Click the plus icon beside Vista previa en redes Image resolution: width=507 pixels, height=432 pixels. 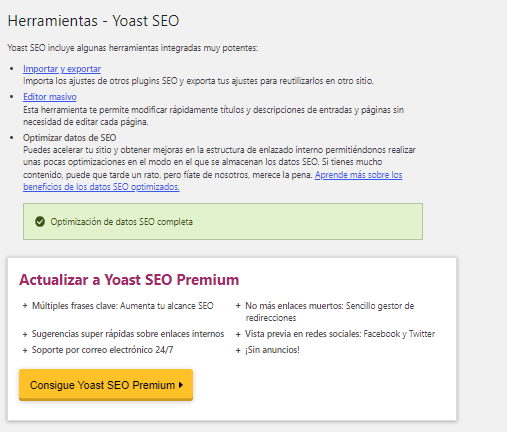click(238, 334)
